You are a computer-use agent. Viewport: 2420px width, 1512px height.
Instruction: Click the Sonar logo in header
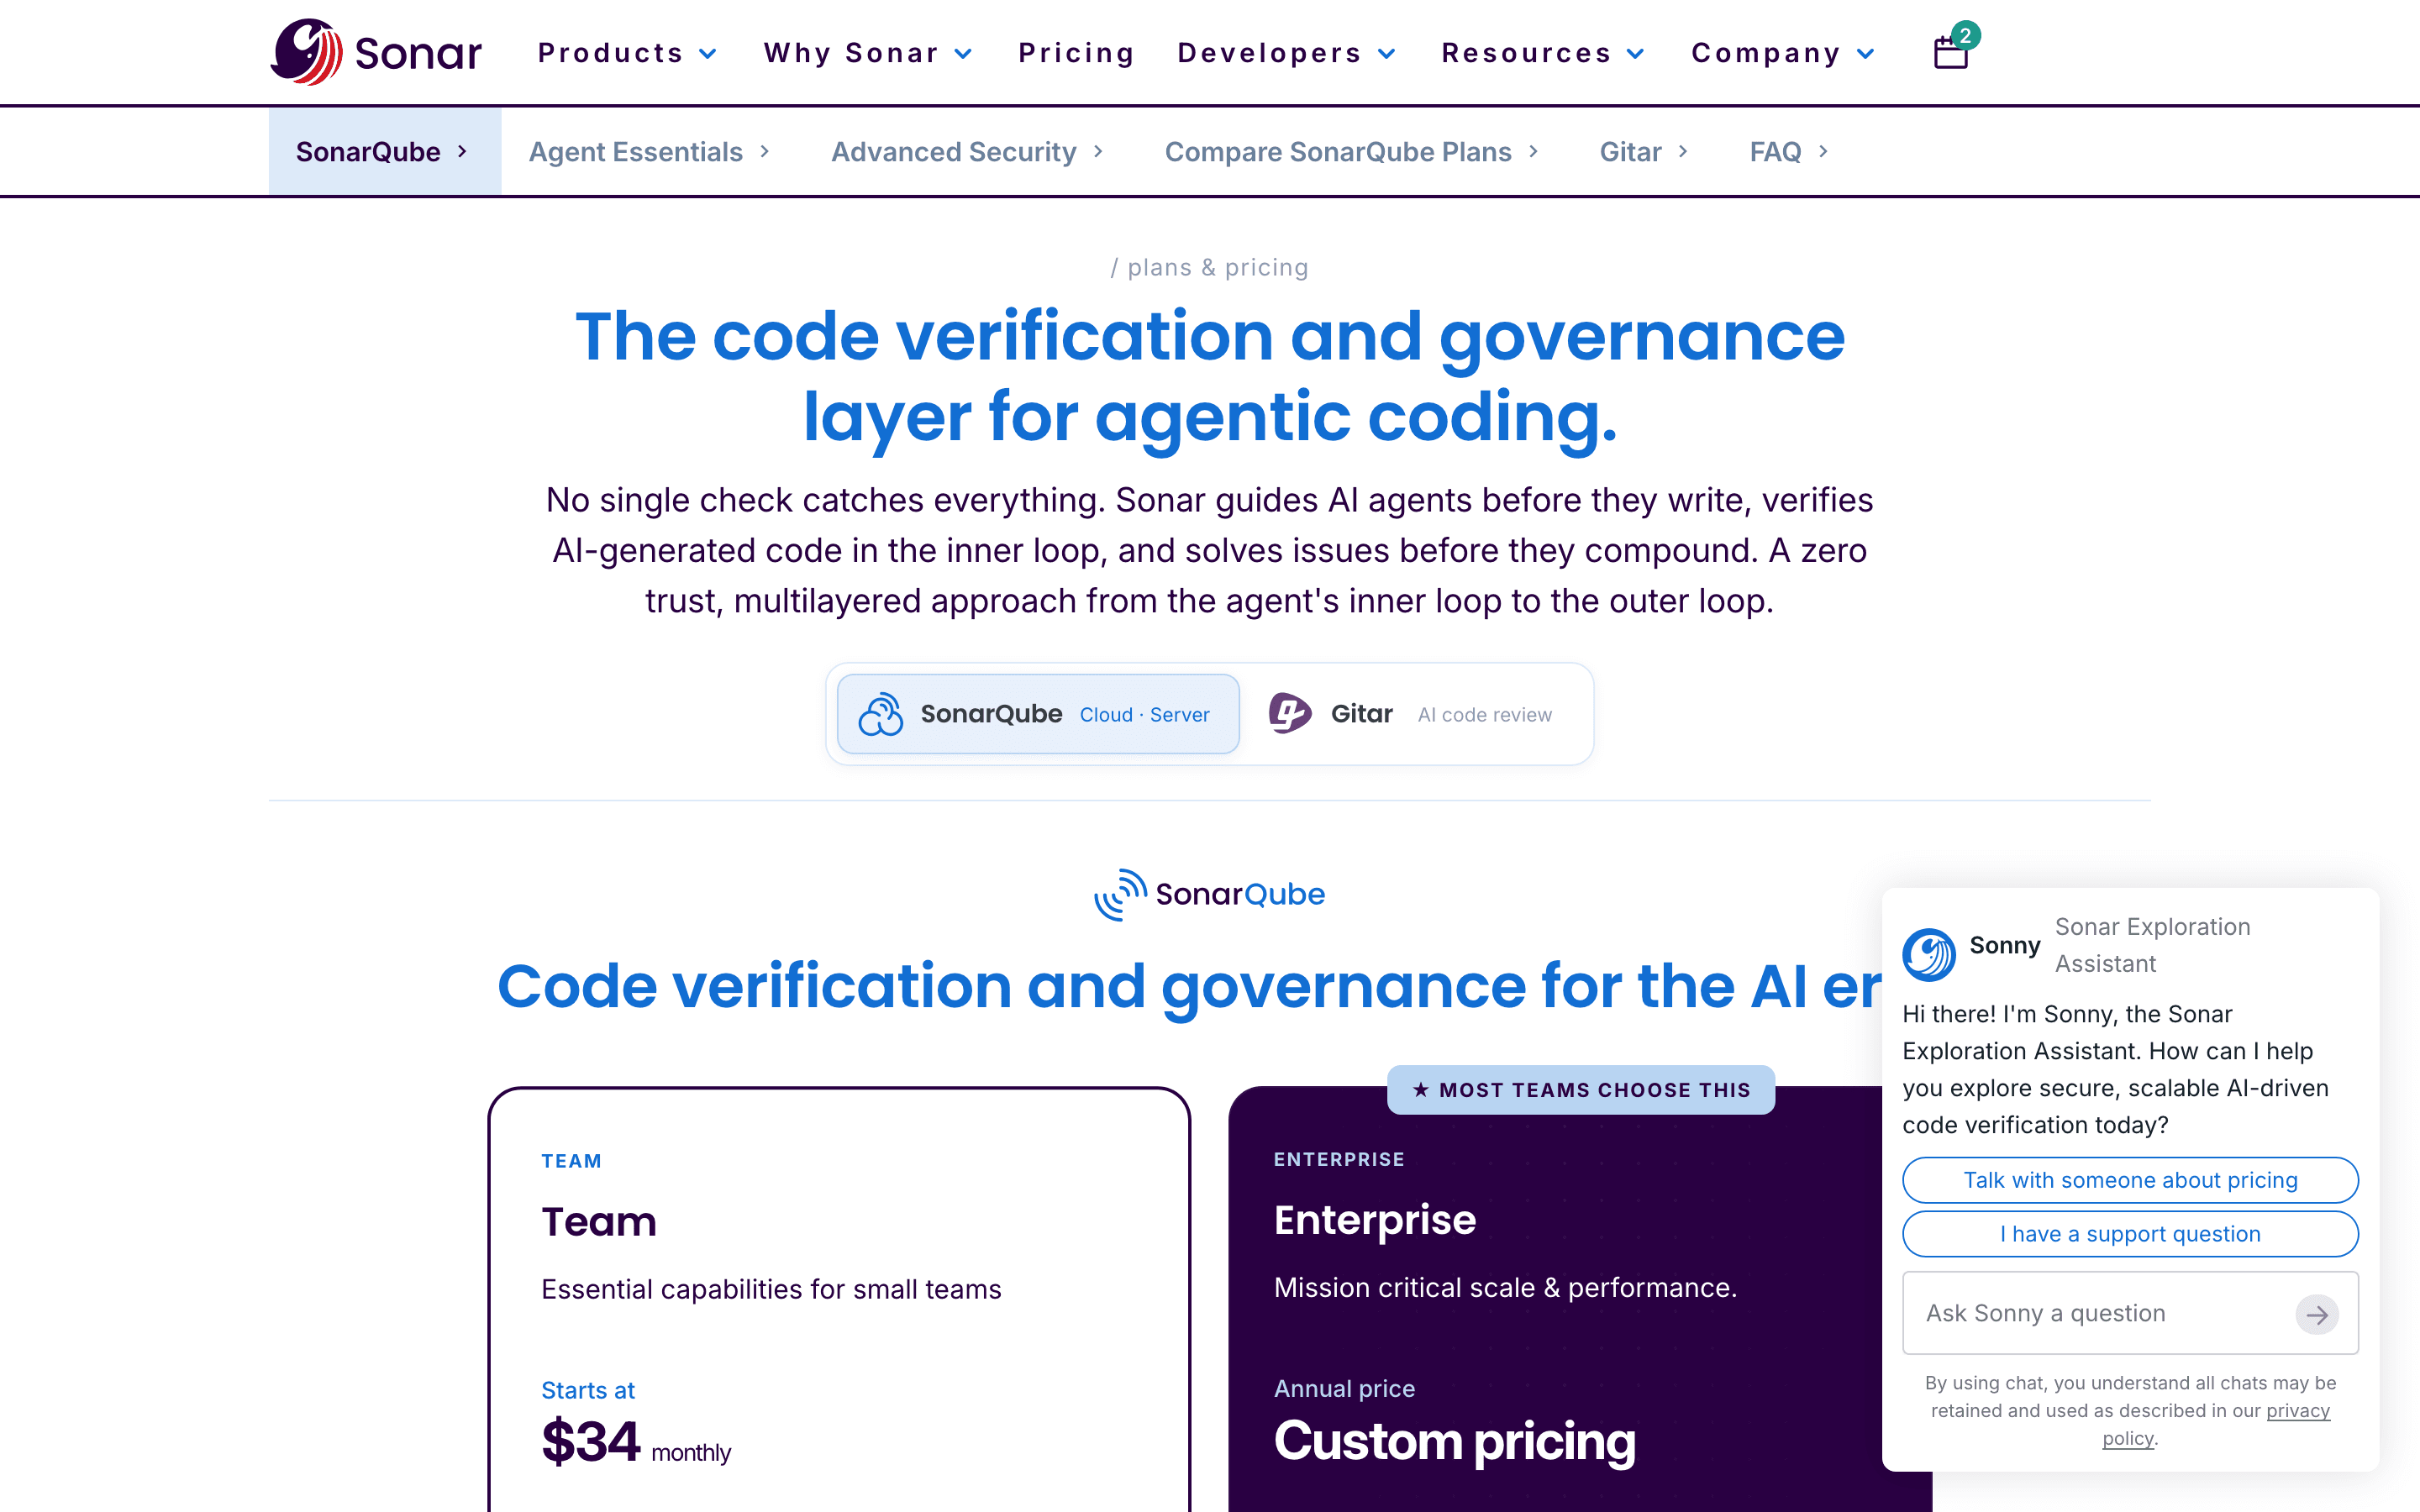pyautogui.click(x=376, y=52)
